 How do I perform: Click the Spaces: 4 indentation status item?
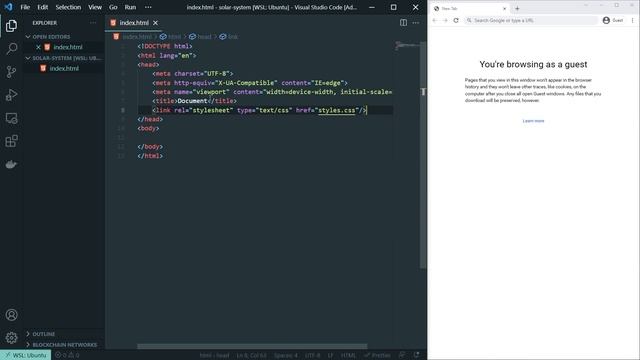click(286, 355)
